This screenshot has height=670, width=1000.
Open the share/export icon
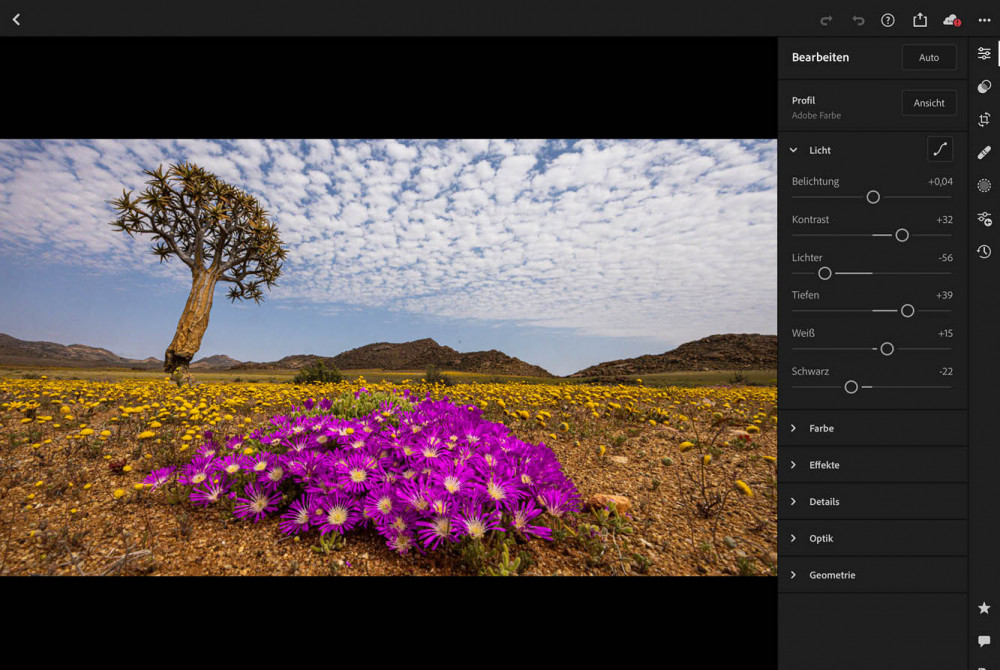click(920, 20)
